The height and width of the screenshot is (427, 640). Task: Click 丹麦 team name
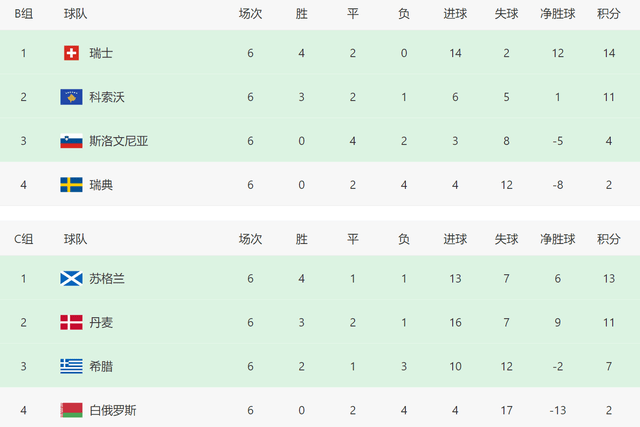(x=101, y=322)
